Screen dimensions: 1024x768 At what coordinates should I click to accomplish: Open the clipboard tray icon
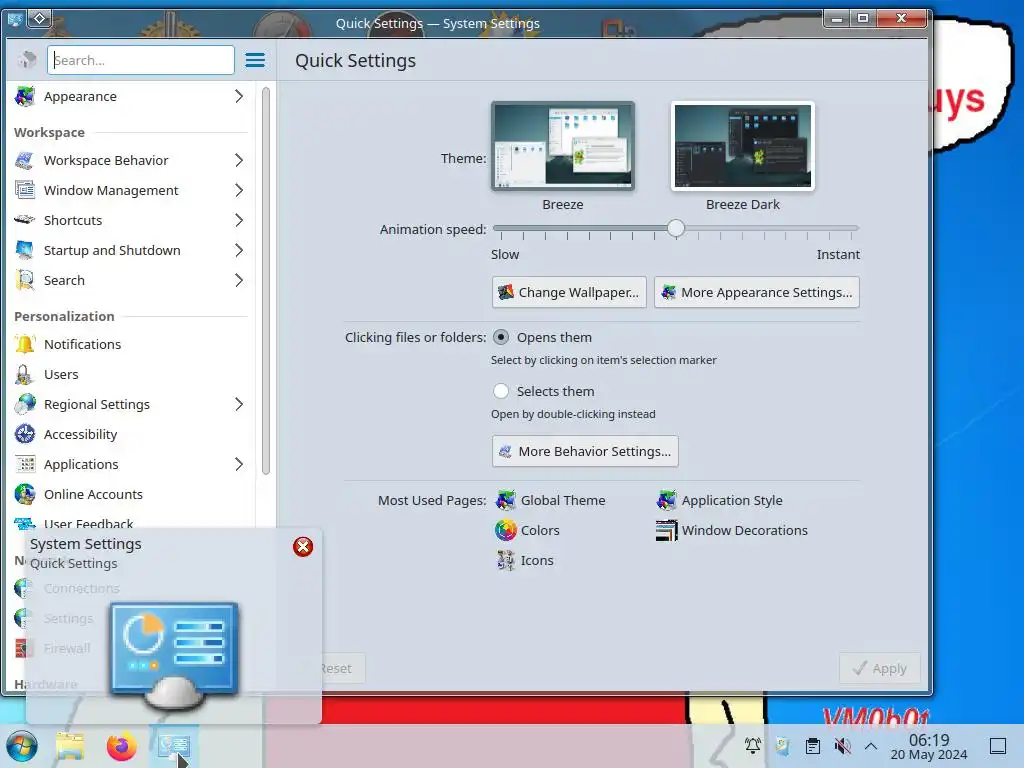coord(812,745)
